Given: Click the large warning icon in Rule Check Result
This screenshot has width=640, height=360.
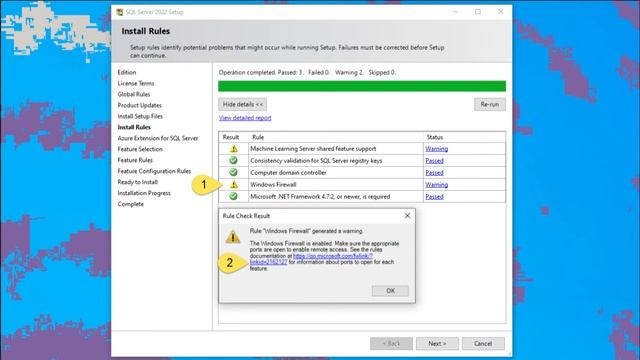Looking at the screenshot, I should pyautogui.click(x=233, y=236).
